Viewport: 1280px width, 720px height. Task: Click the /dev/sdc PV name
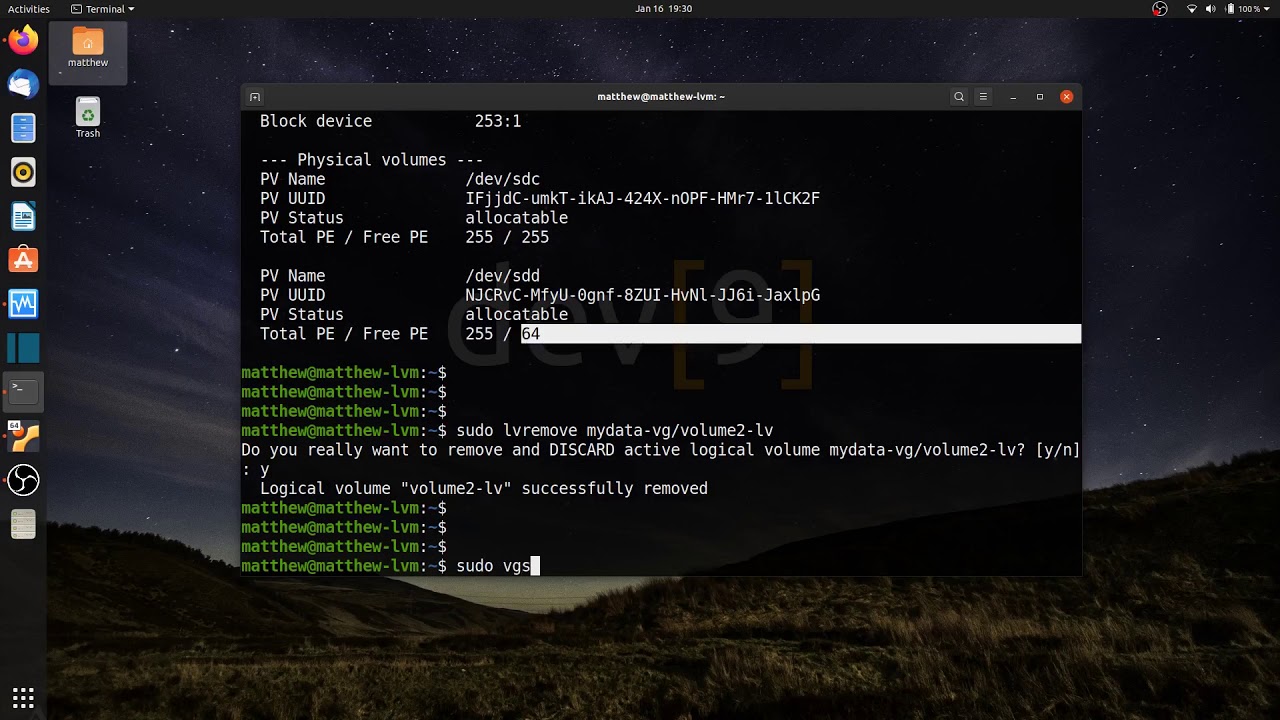(x=502, y=179)
